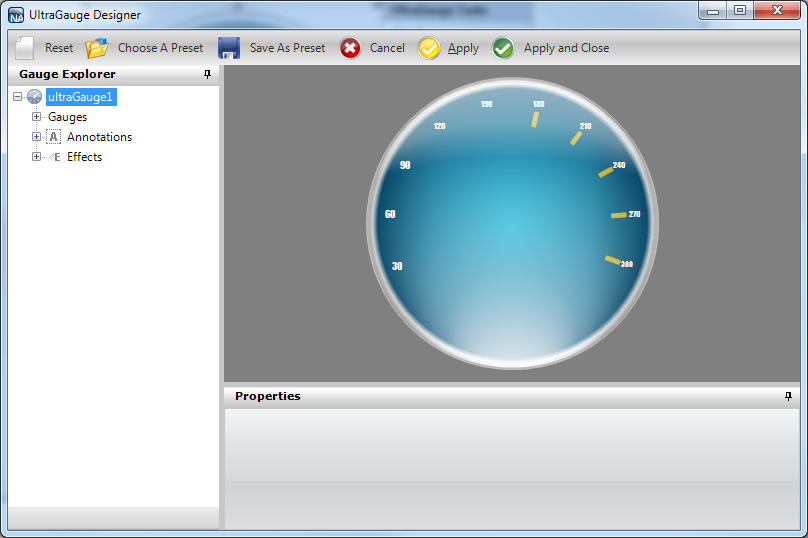The image size is (808, 538).
Task: Click the Annotations 'A' icon
Action: point(54,137)
